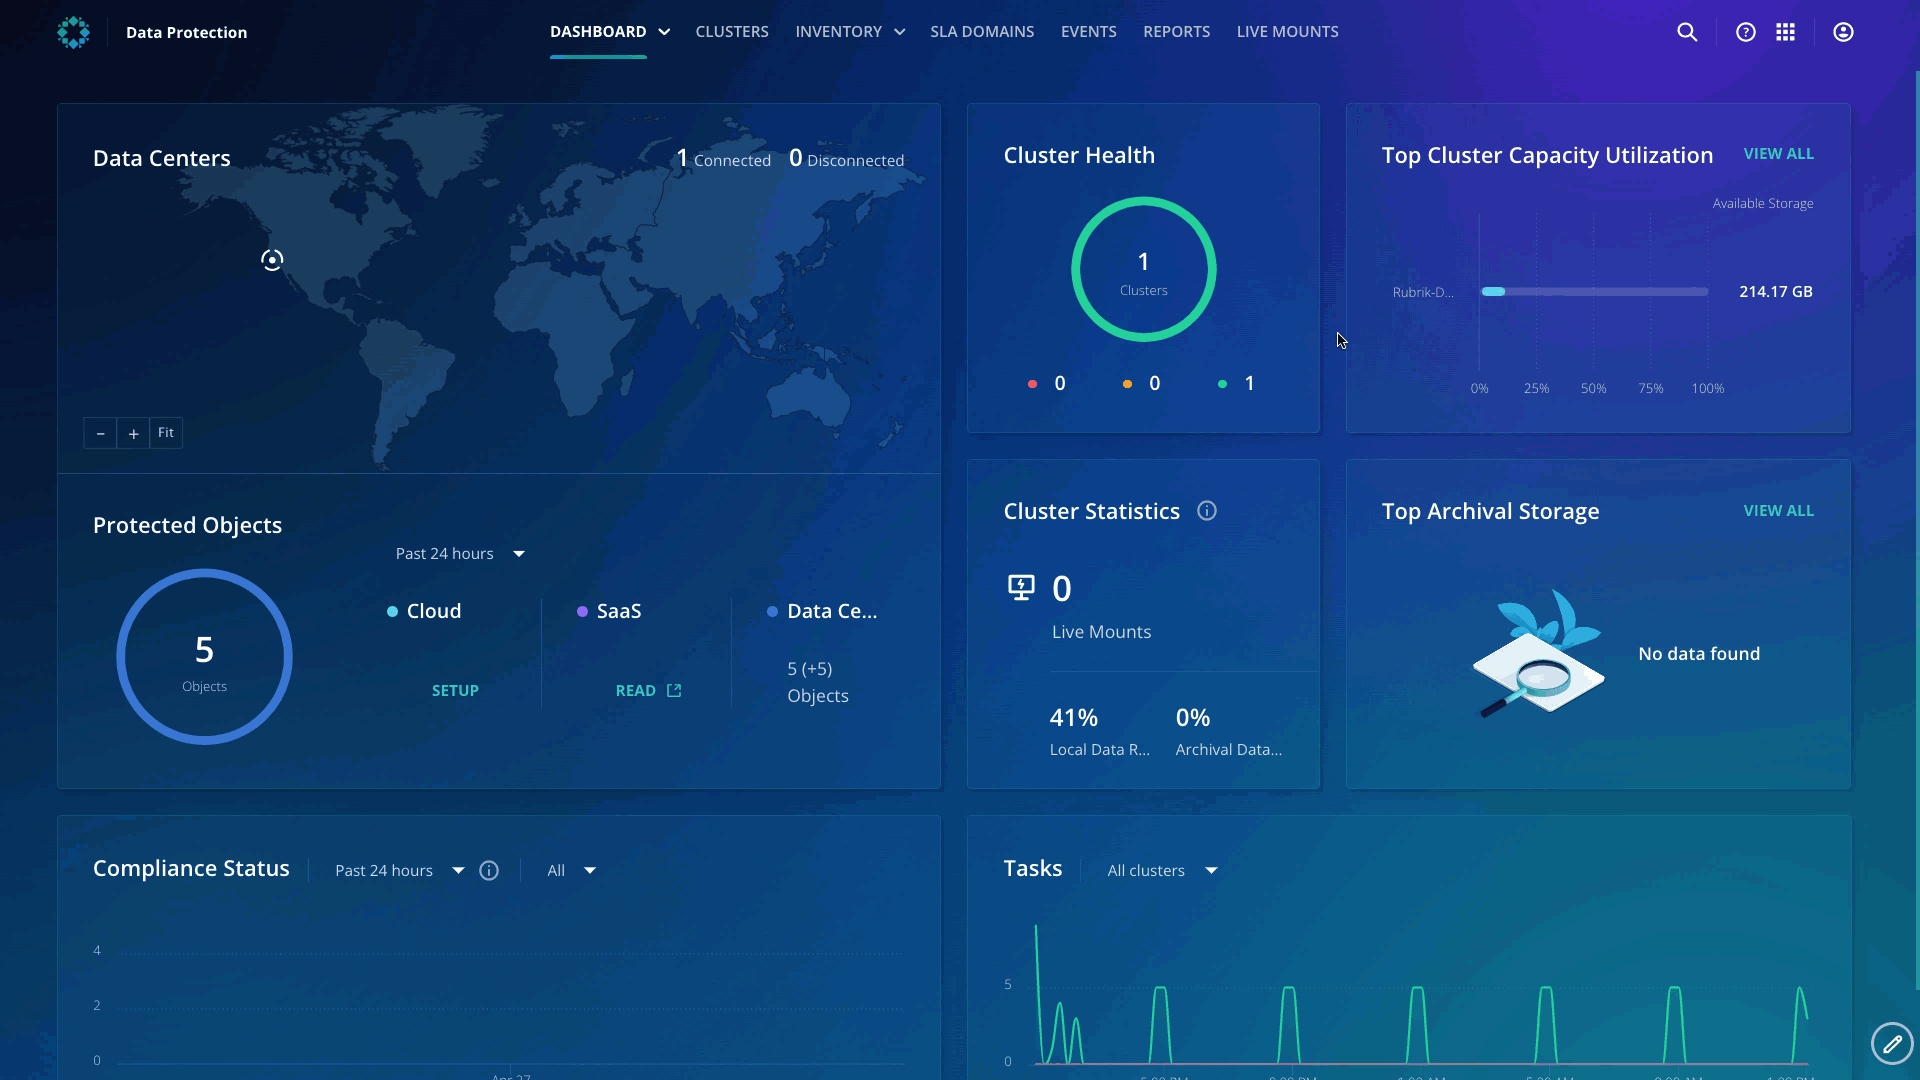Click the Cluster Statistics info icon
The height and width of the screenshot is (1080, 1920).
point(1207,511)
